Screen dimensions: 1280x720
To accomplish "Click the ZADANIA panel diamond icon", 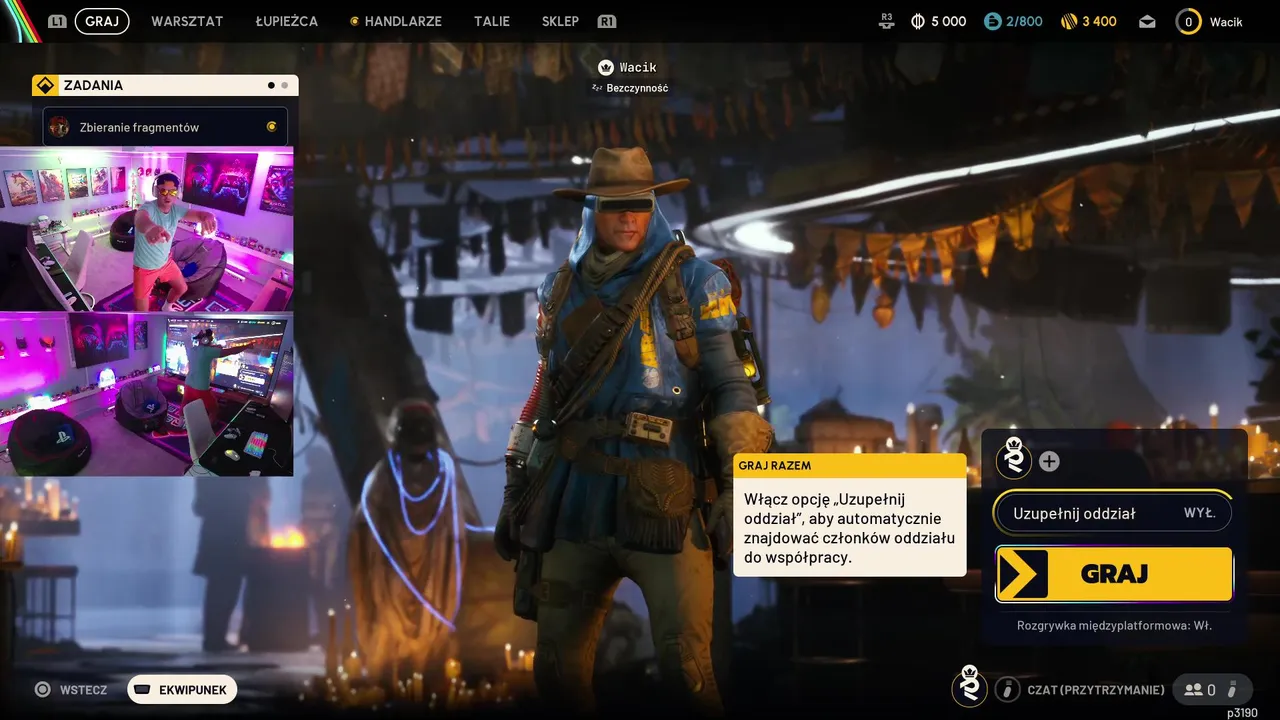I will pos(44,85).
